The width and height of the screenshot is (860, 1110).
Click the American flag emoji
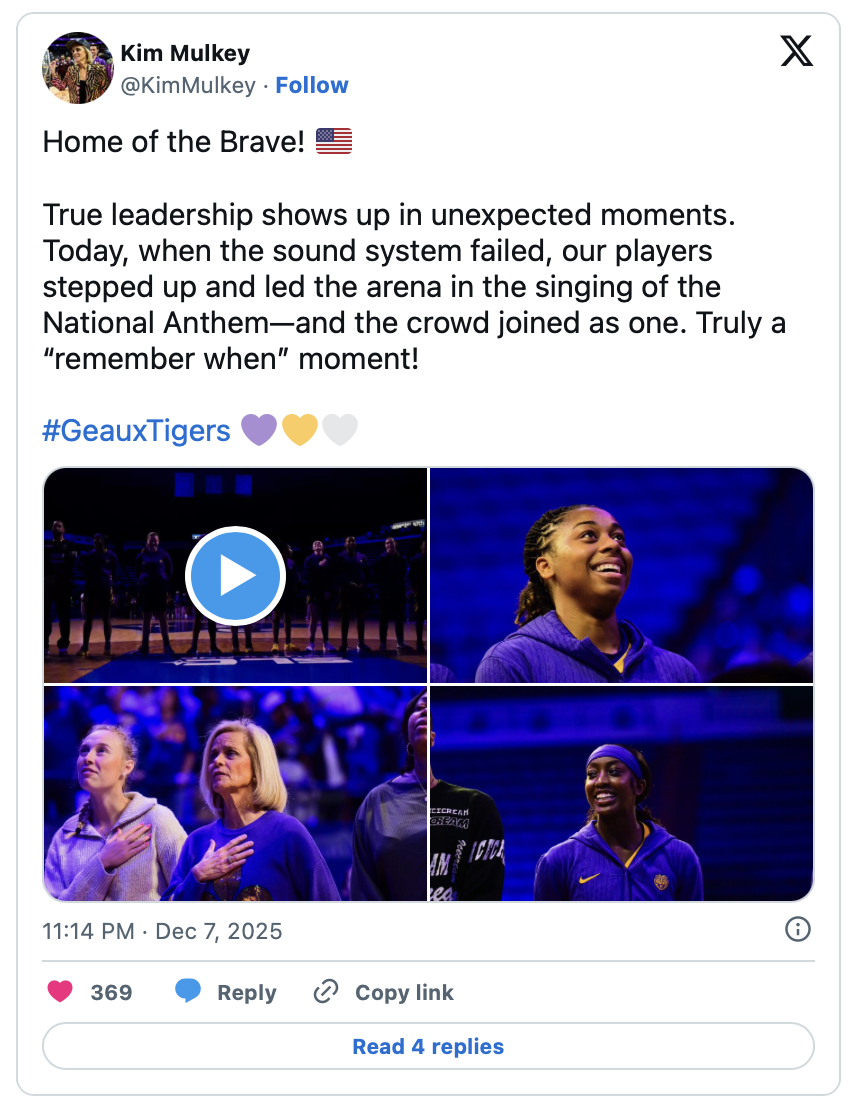point(334,142)
